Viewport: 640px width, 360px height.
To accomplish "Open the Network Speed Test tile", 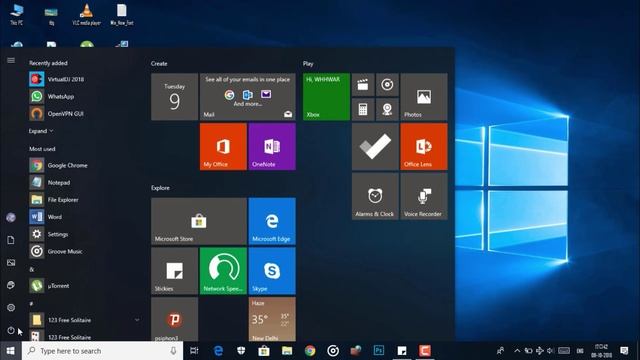I will 223,271.
